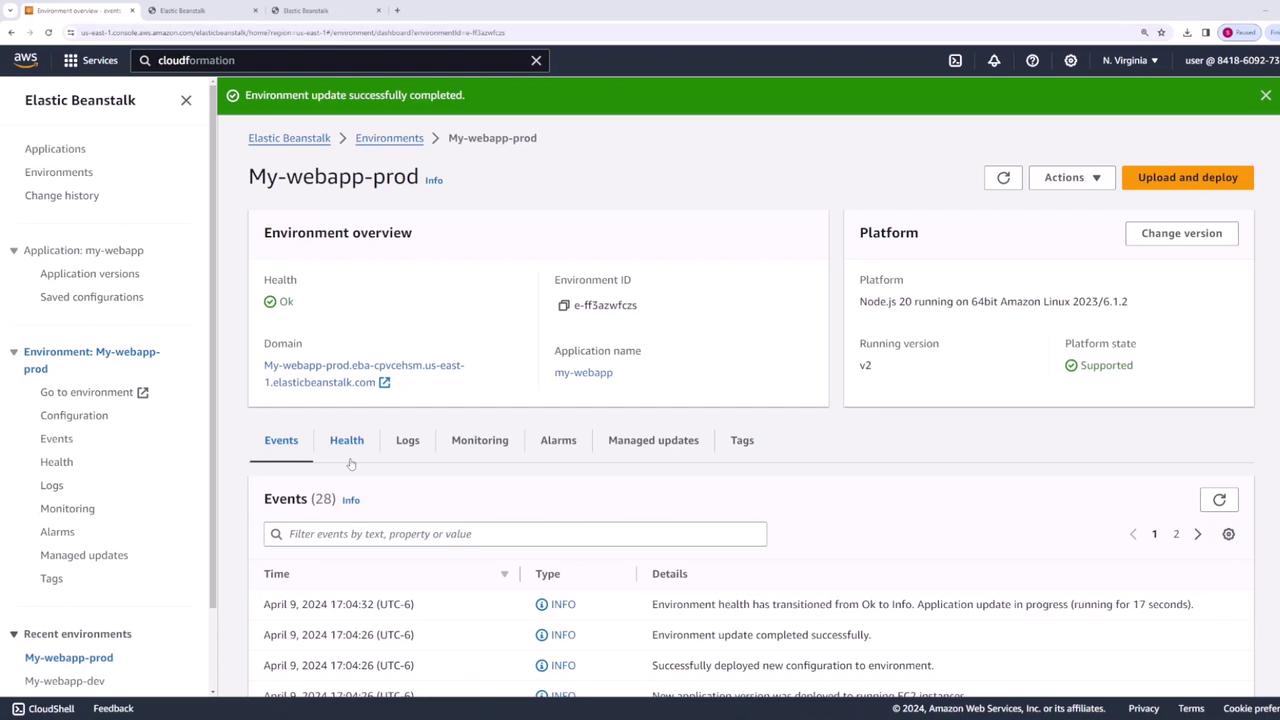The width and height of the screenshot is (1280, 720).
Task: Select the Events tab
Action: point(281,440)
